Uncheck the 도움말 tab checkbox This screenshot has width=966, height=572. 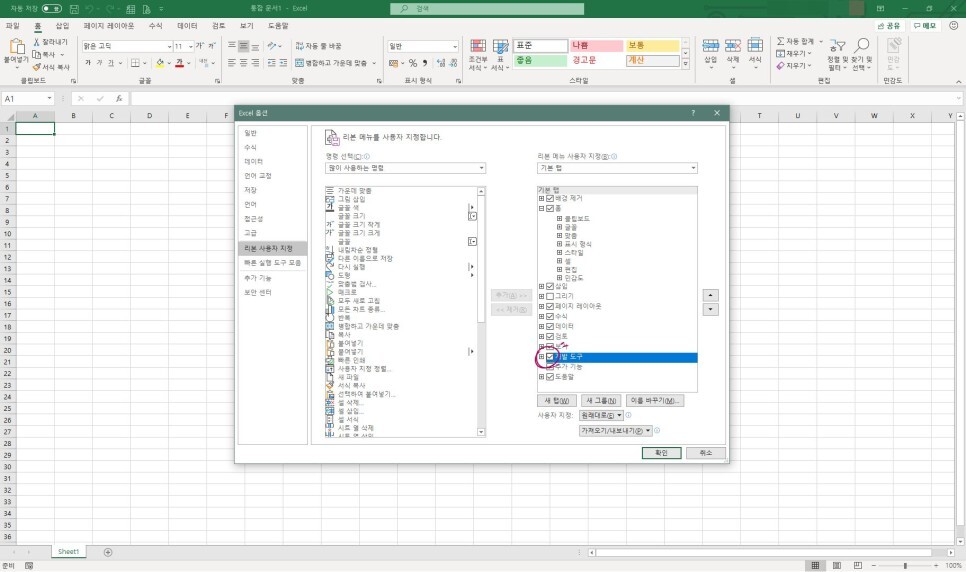(x=550, y=377)
